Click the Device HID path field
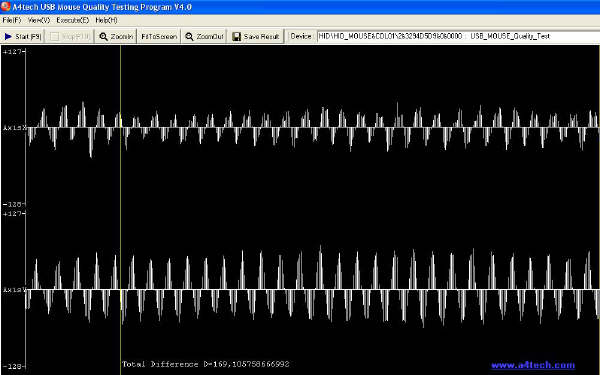 coord(458,36)
